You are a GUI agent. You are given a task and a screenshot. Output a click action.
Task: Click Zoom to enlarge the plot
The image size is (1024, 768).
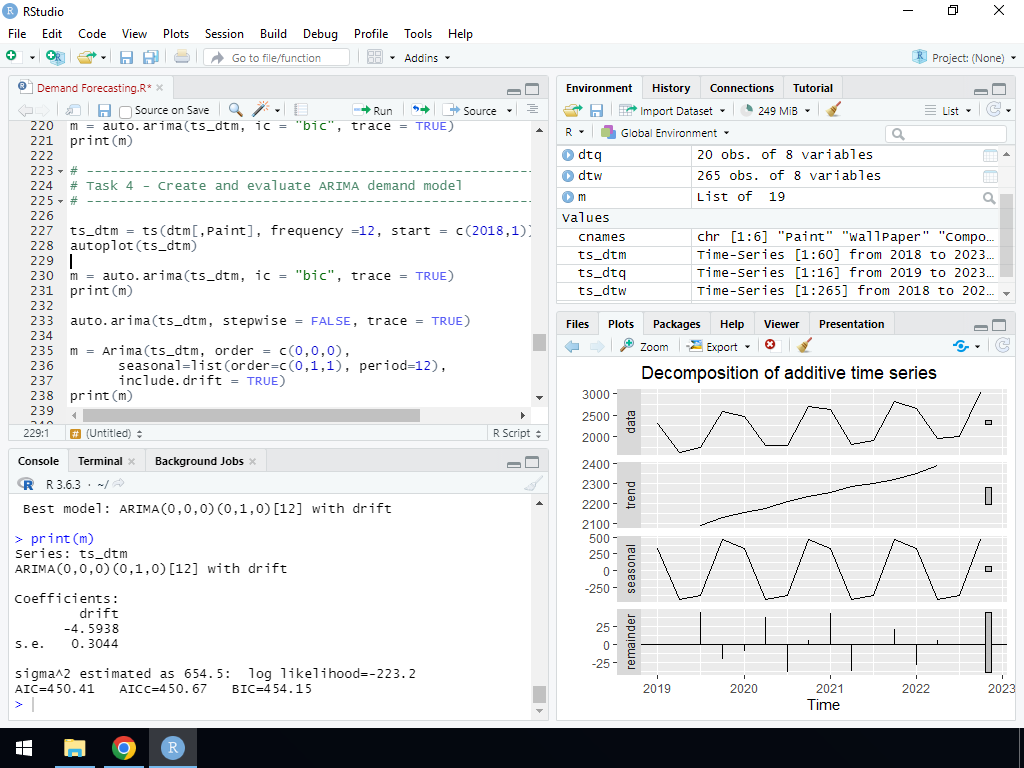coord(644,346)
